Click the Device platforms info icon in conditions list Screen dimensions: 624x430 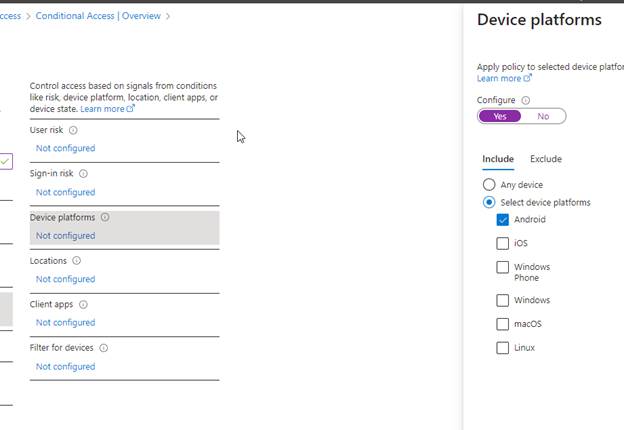[x=105, y=217]
